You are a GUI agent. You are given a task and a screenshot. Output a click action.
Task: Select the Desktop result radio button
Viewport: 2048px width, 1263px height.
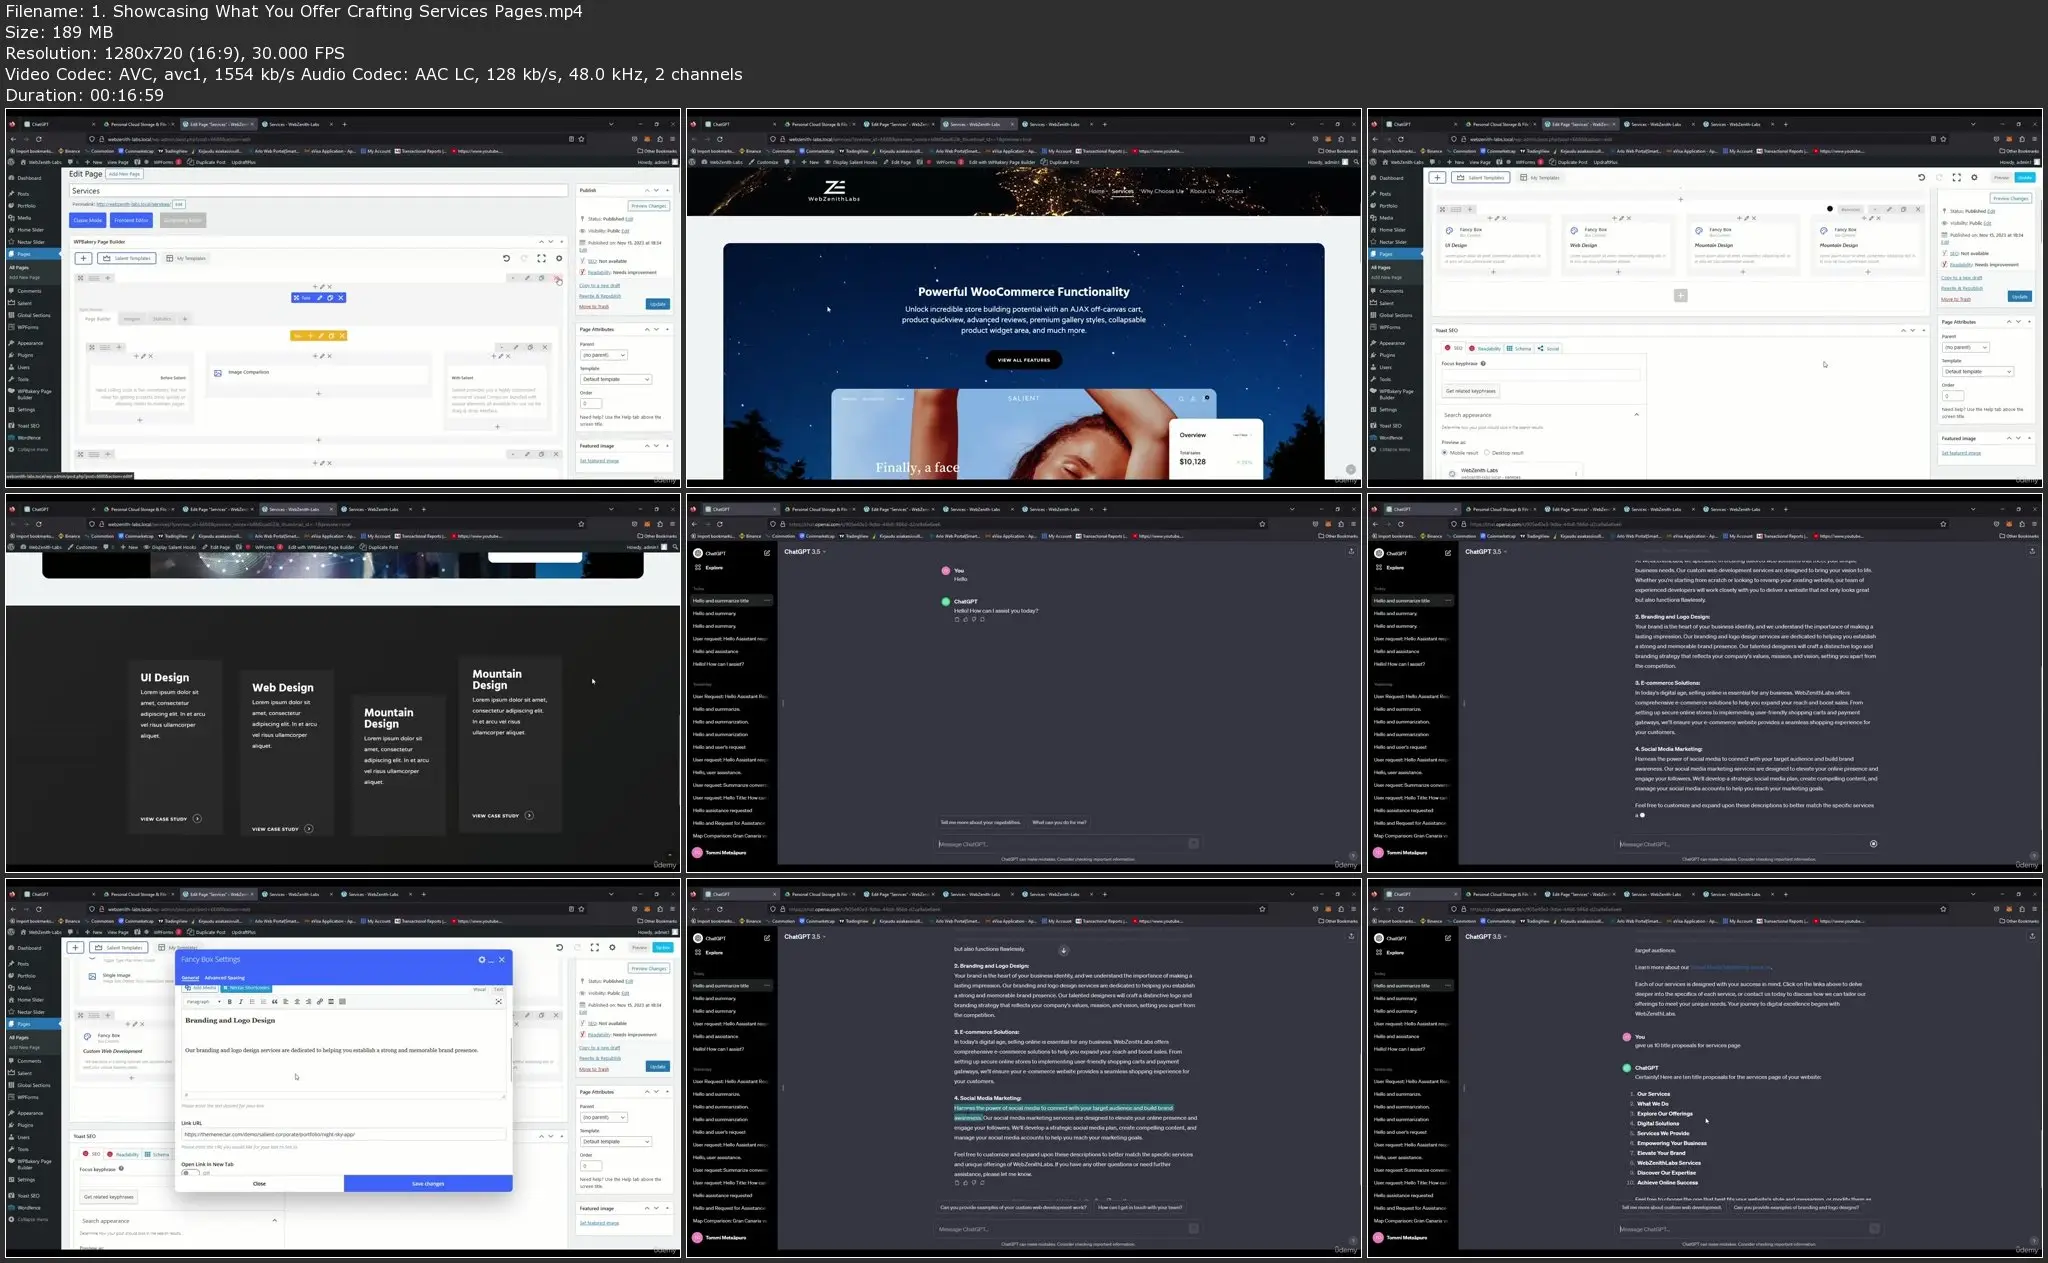1487,453
